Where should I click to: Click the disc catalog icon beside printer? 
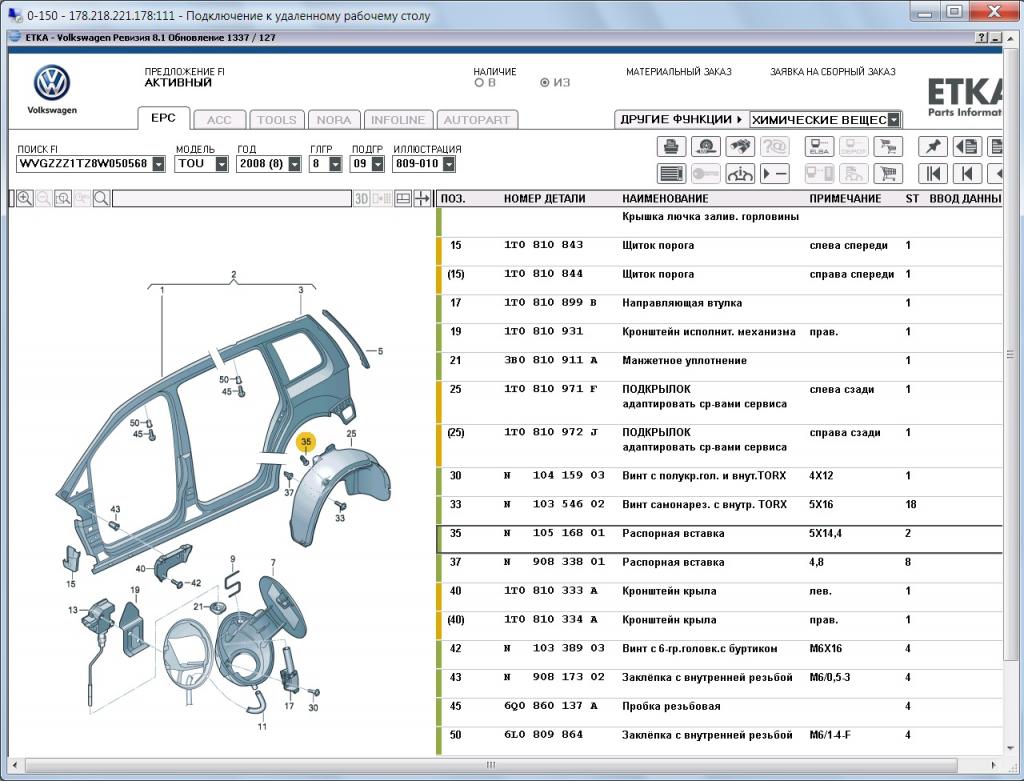pos(705,146)
